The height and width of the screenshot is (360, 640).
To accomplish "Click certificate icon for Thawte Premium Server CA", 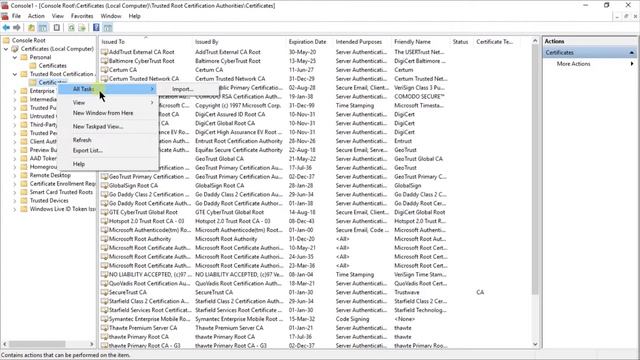I will click(104, 328).
